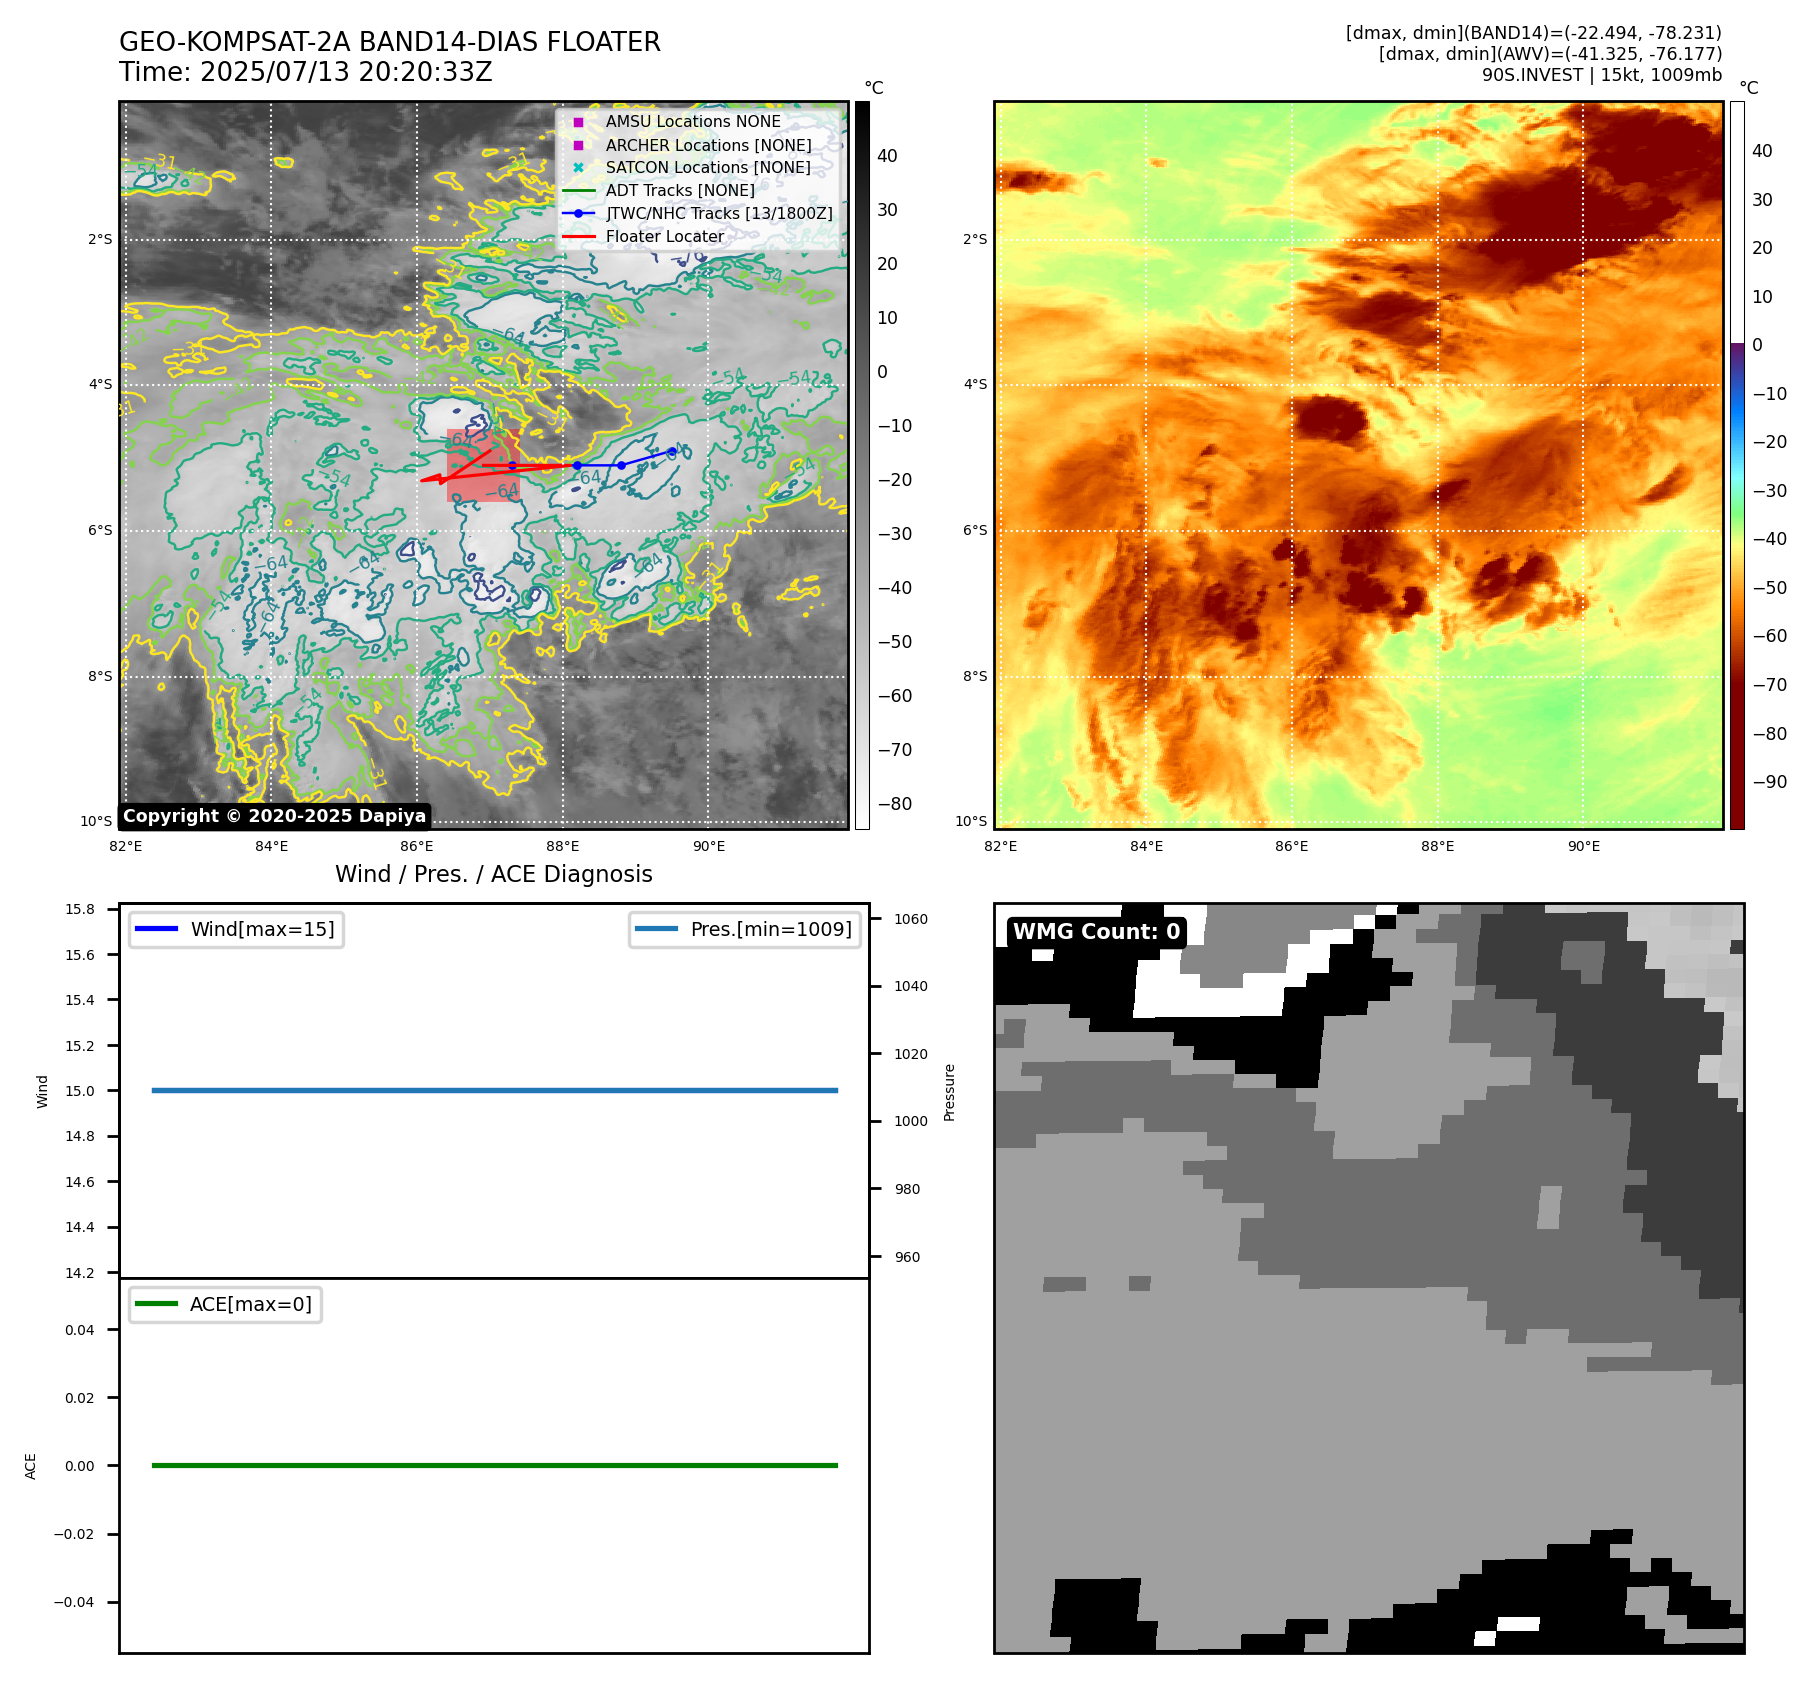
Task: Click 'JTWC/NHC Tracks [13/1800Z]' legend label
Action: [x=719, y=214]
